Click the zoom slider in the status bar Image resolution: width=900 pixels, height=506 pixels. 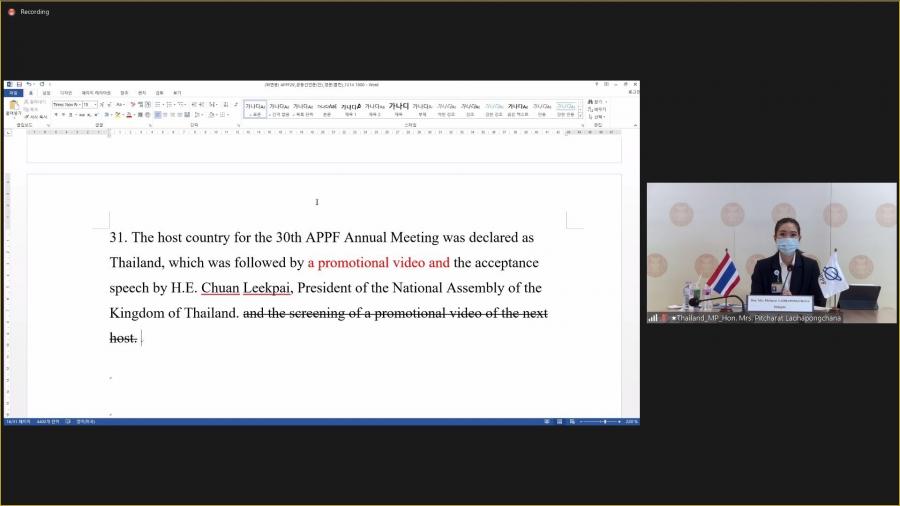click(604, 421)
